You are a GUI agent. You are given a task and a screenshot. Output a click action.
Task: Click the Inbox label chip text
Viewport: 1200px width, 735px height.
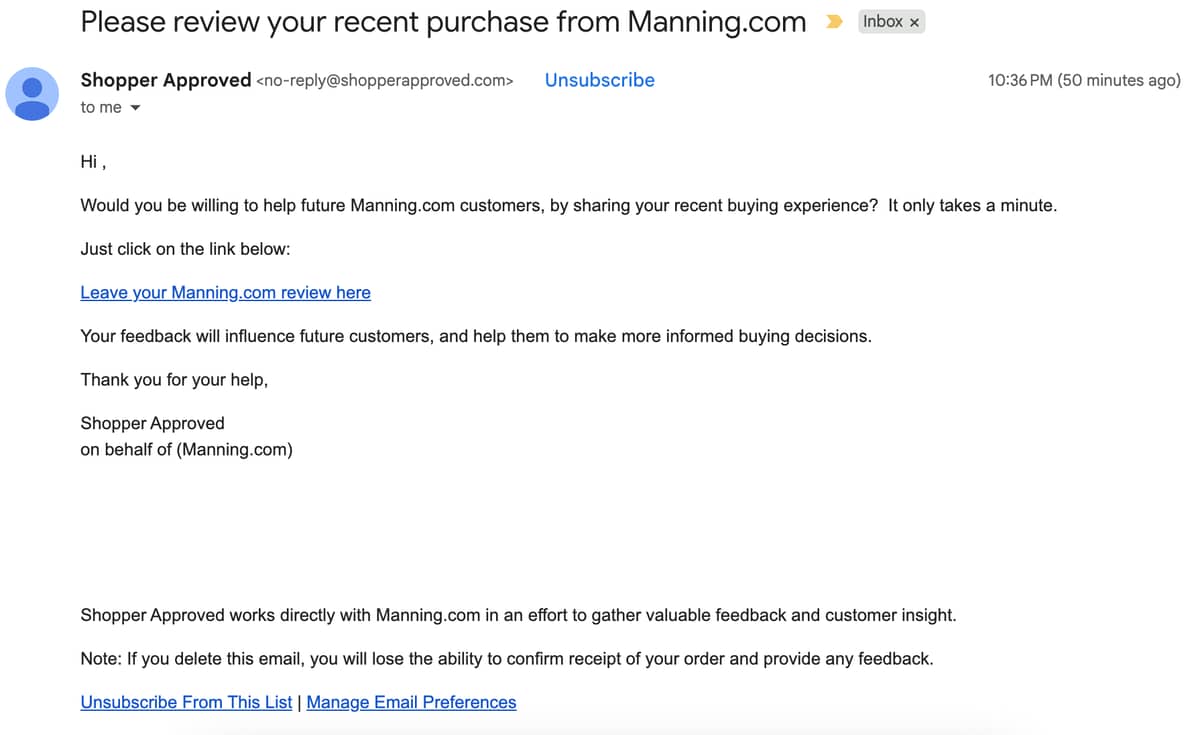[x=882, y=22]
